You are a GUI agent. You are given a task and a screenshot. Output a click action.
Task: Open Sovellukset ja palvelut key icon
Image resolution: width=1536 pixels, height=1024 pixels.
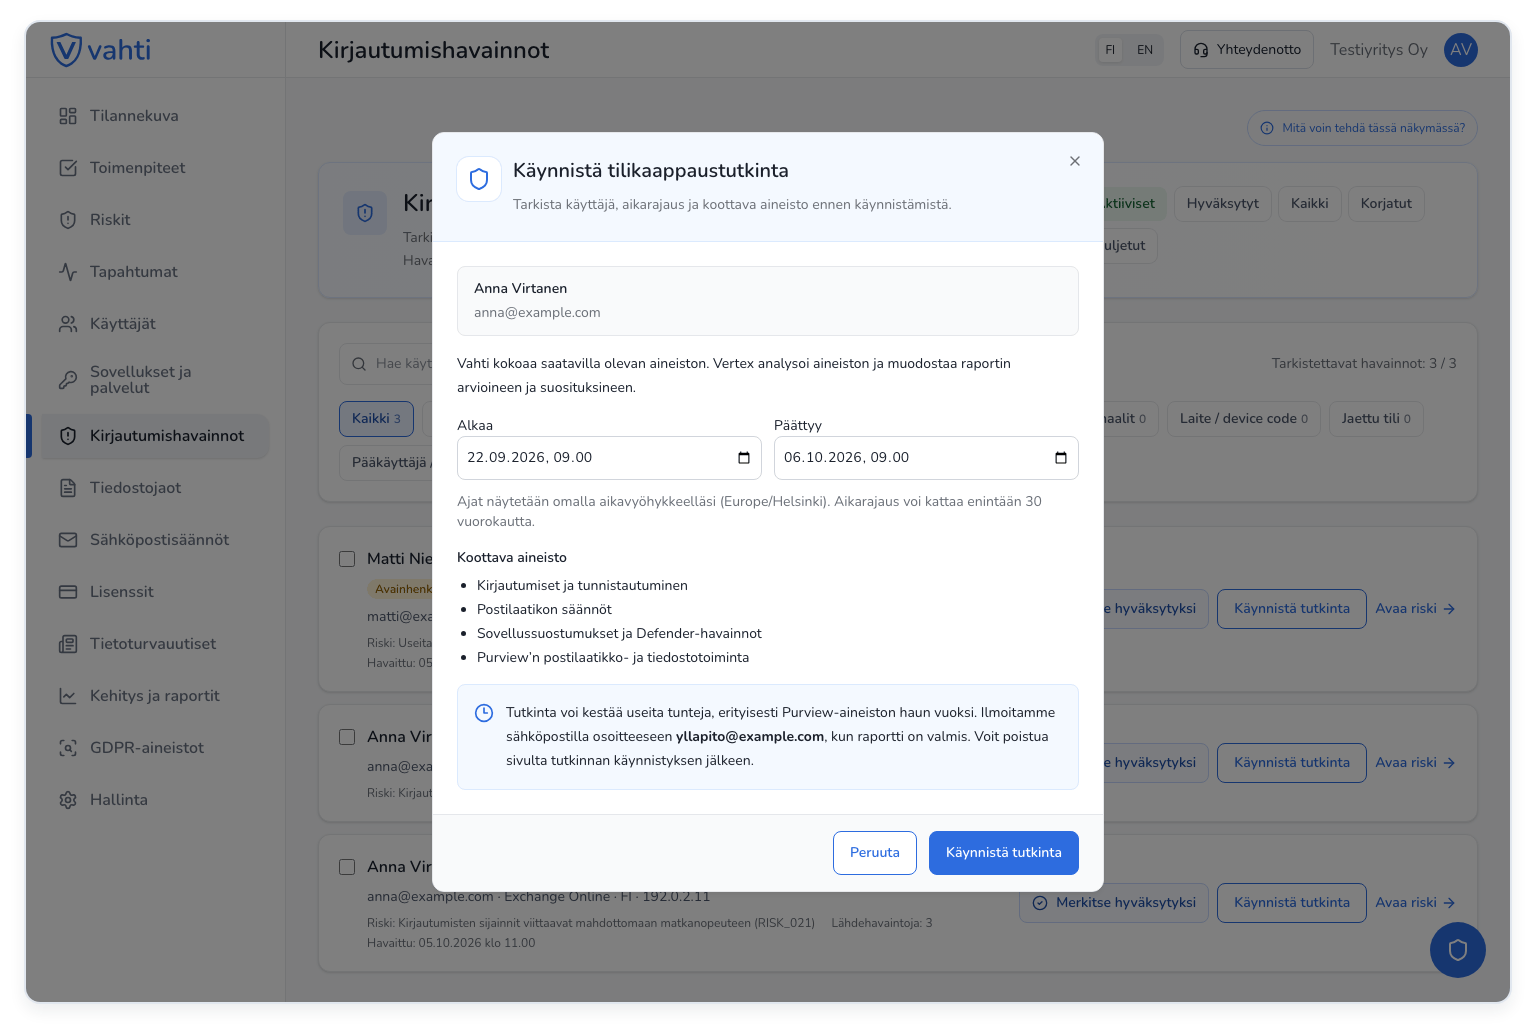68,380
